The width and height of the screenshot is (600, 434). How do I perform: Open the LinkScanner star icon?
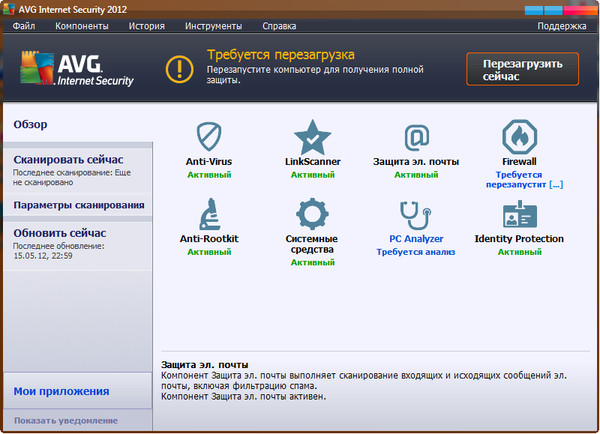tap(312, 136)
